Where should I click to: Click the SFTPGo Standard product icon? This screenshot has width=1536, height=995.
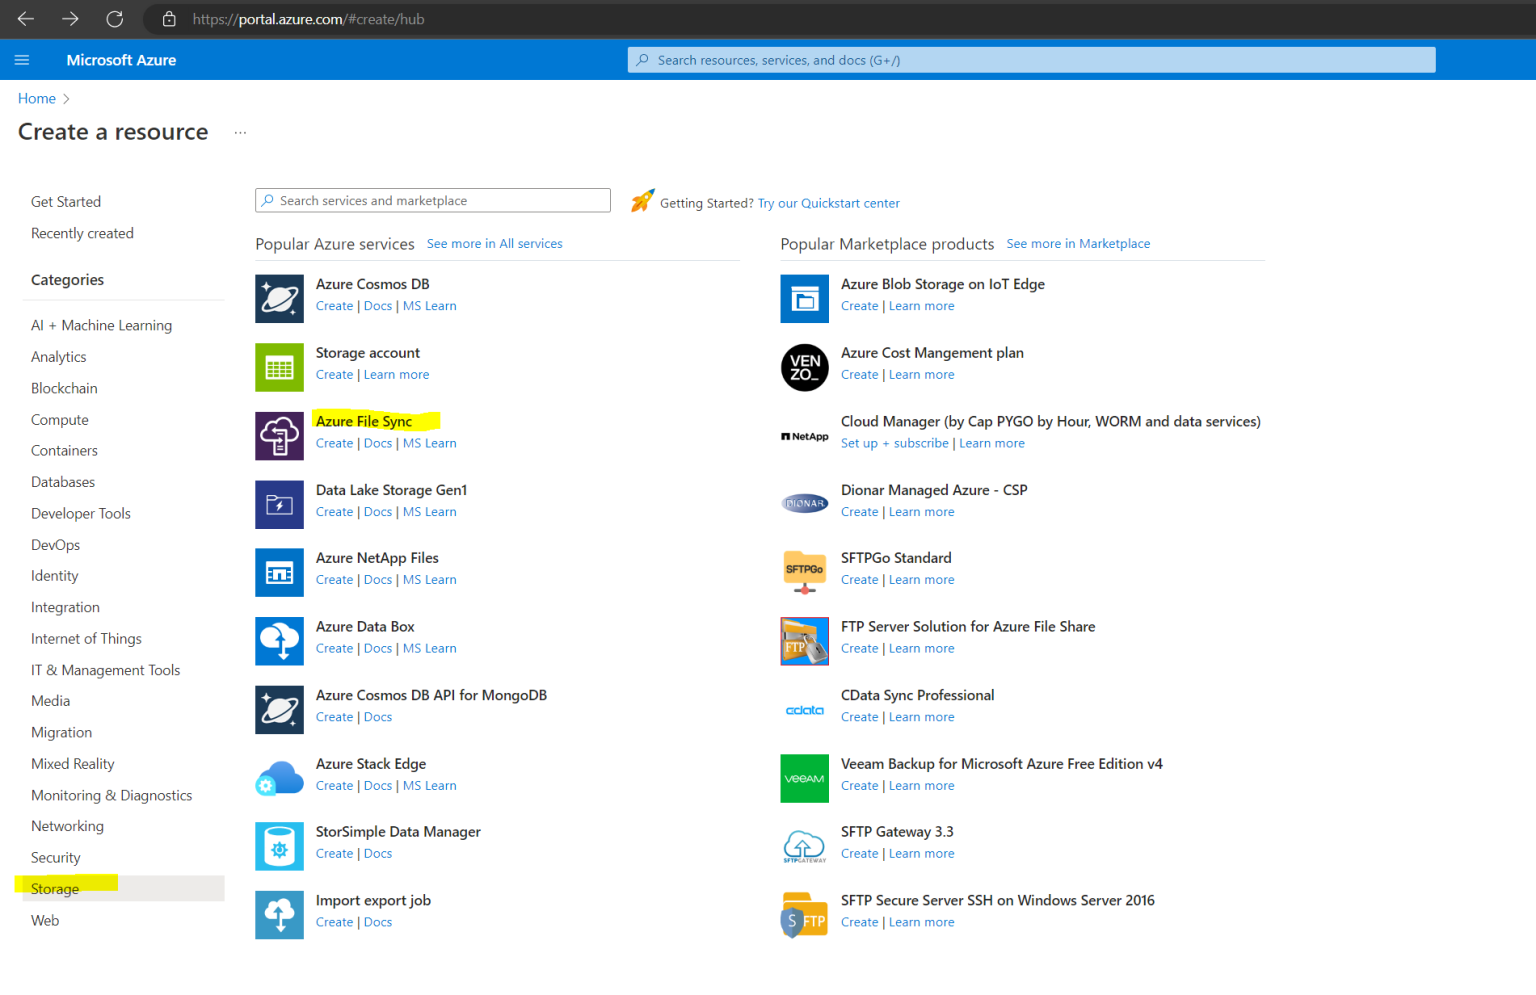[804, 572]
